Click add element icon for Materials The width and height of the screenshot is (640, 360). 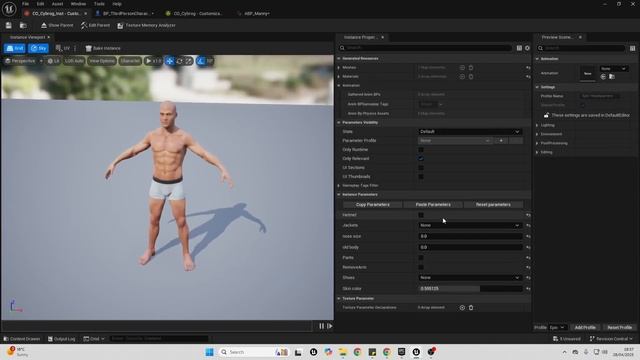tap(462, 76)
